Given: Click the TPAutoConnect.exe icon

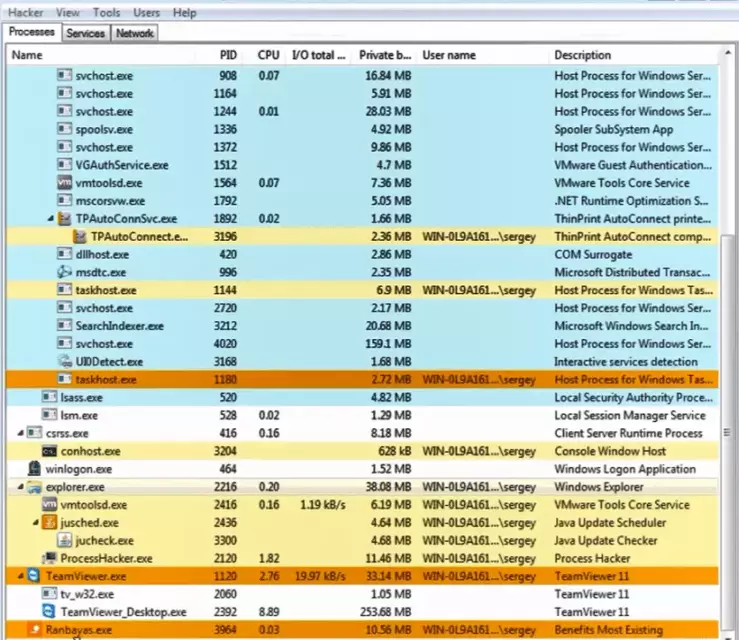Looking at the screenshot, I should [x=80, y=237].
